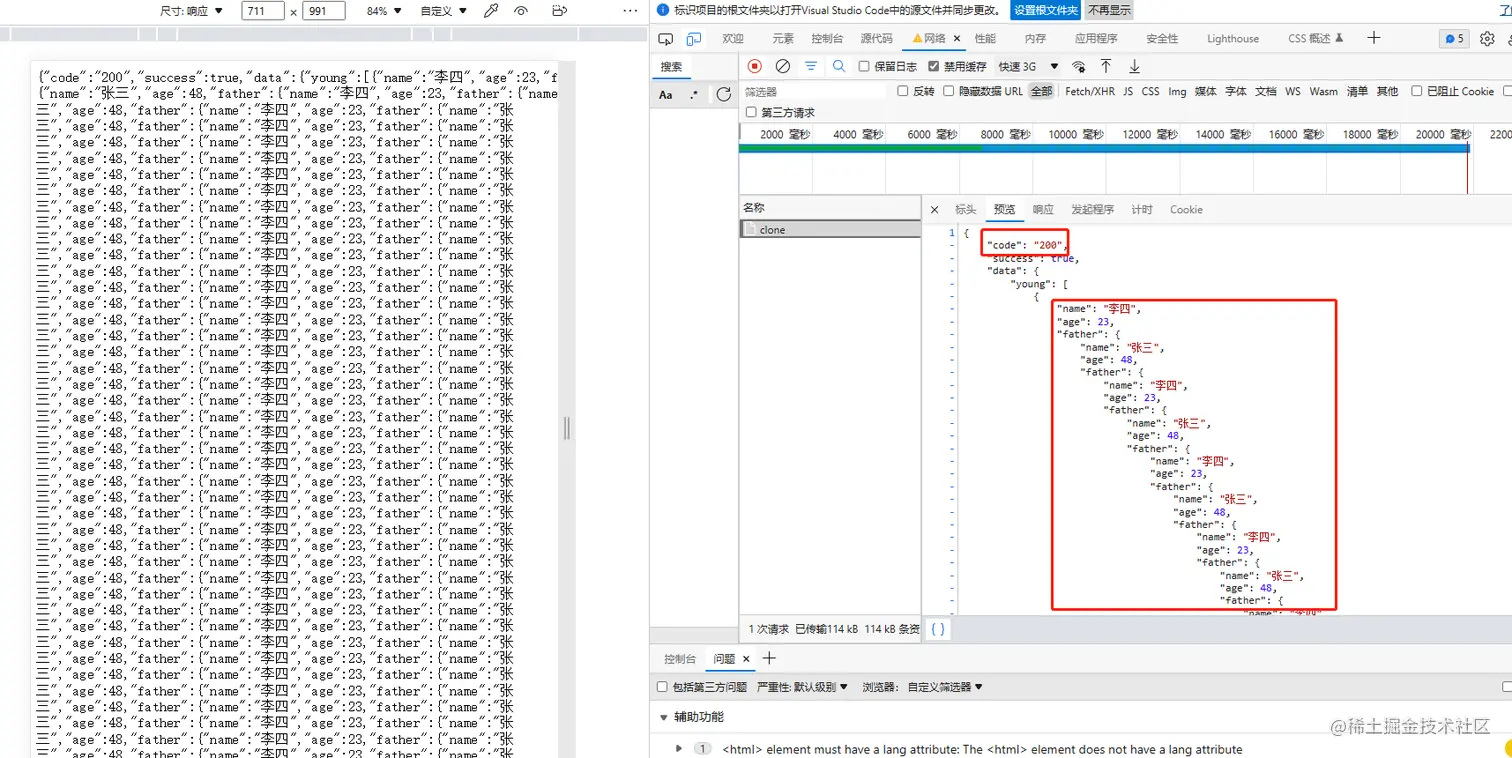Select the clone request in the name list
The height and width of the screenshot is (758, 1512).
(x=830, y=229)
